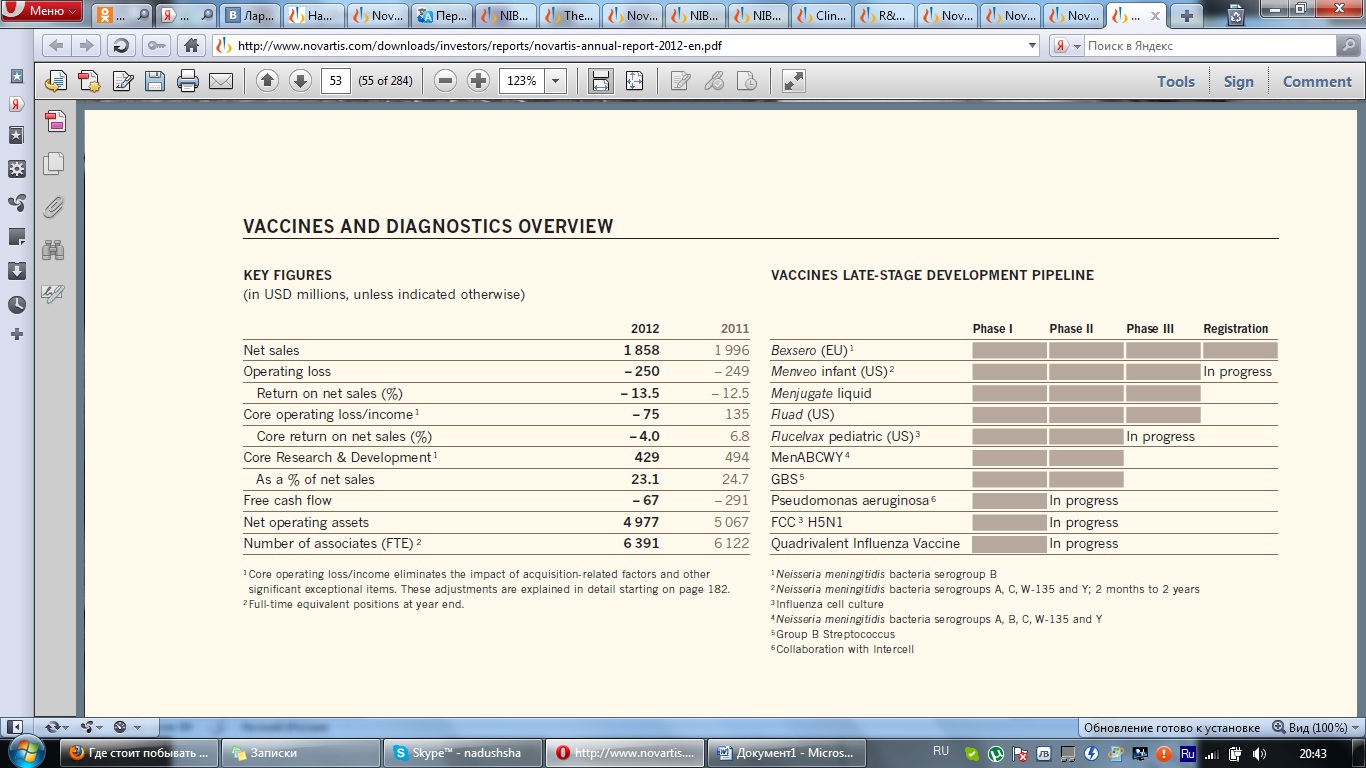Open the Opera Turbo status dropdown
The height and width of the screenshot is (768, 1366).
(126, 727)
